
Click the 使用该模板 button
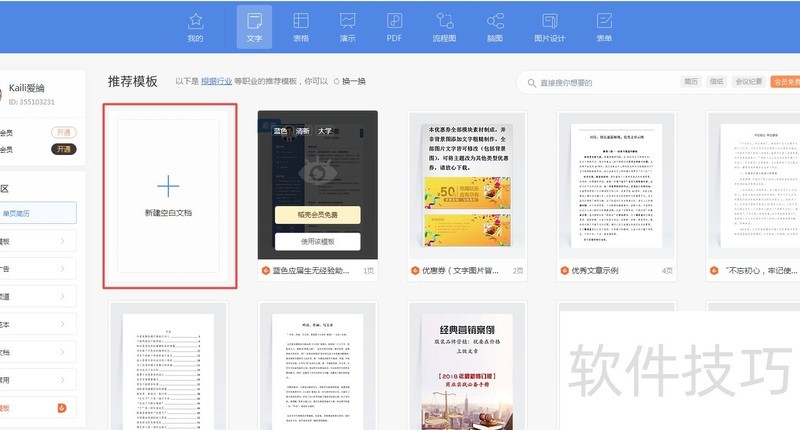(317, 241)
